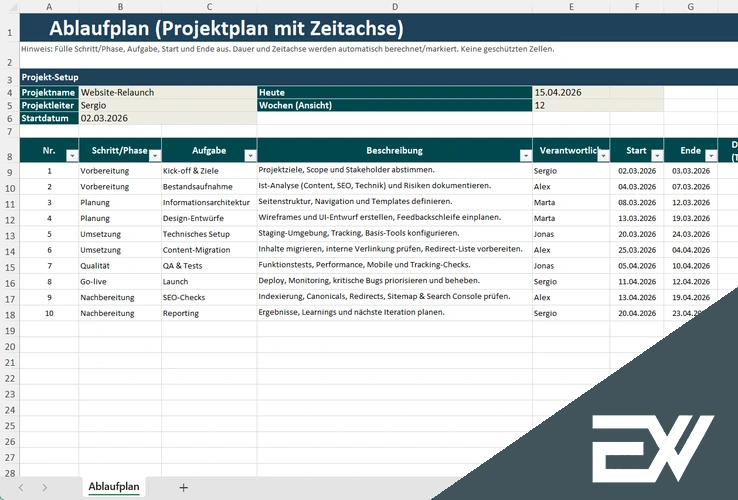
Task: Select the end date 04.04.2026 cell
Action: pyautogui.click(x=690, y=250)
